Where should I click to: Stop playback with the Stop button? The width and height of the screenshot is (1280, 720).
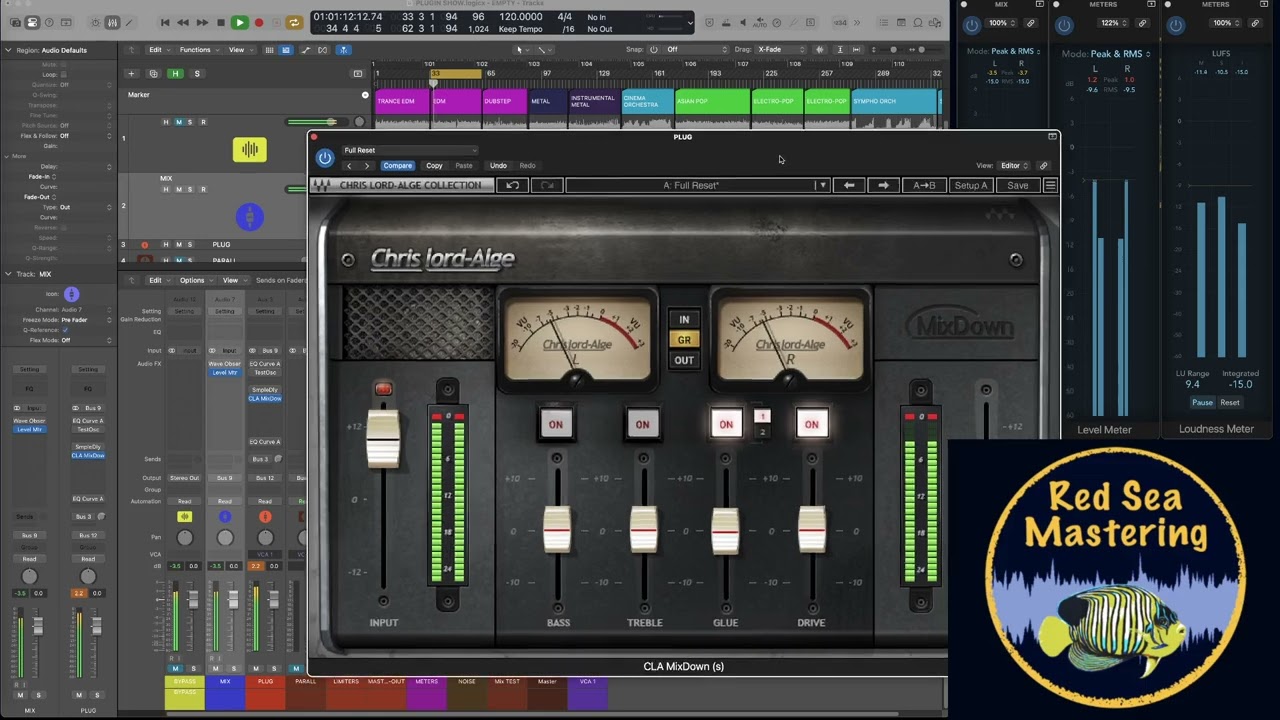pos(220,22)
